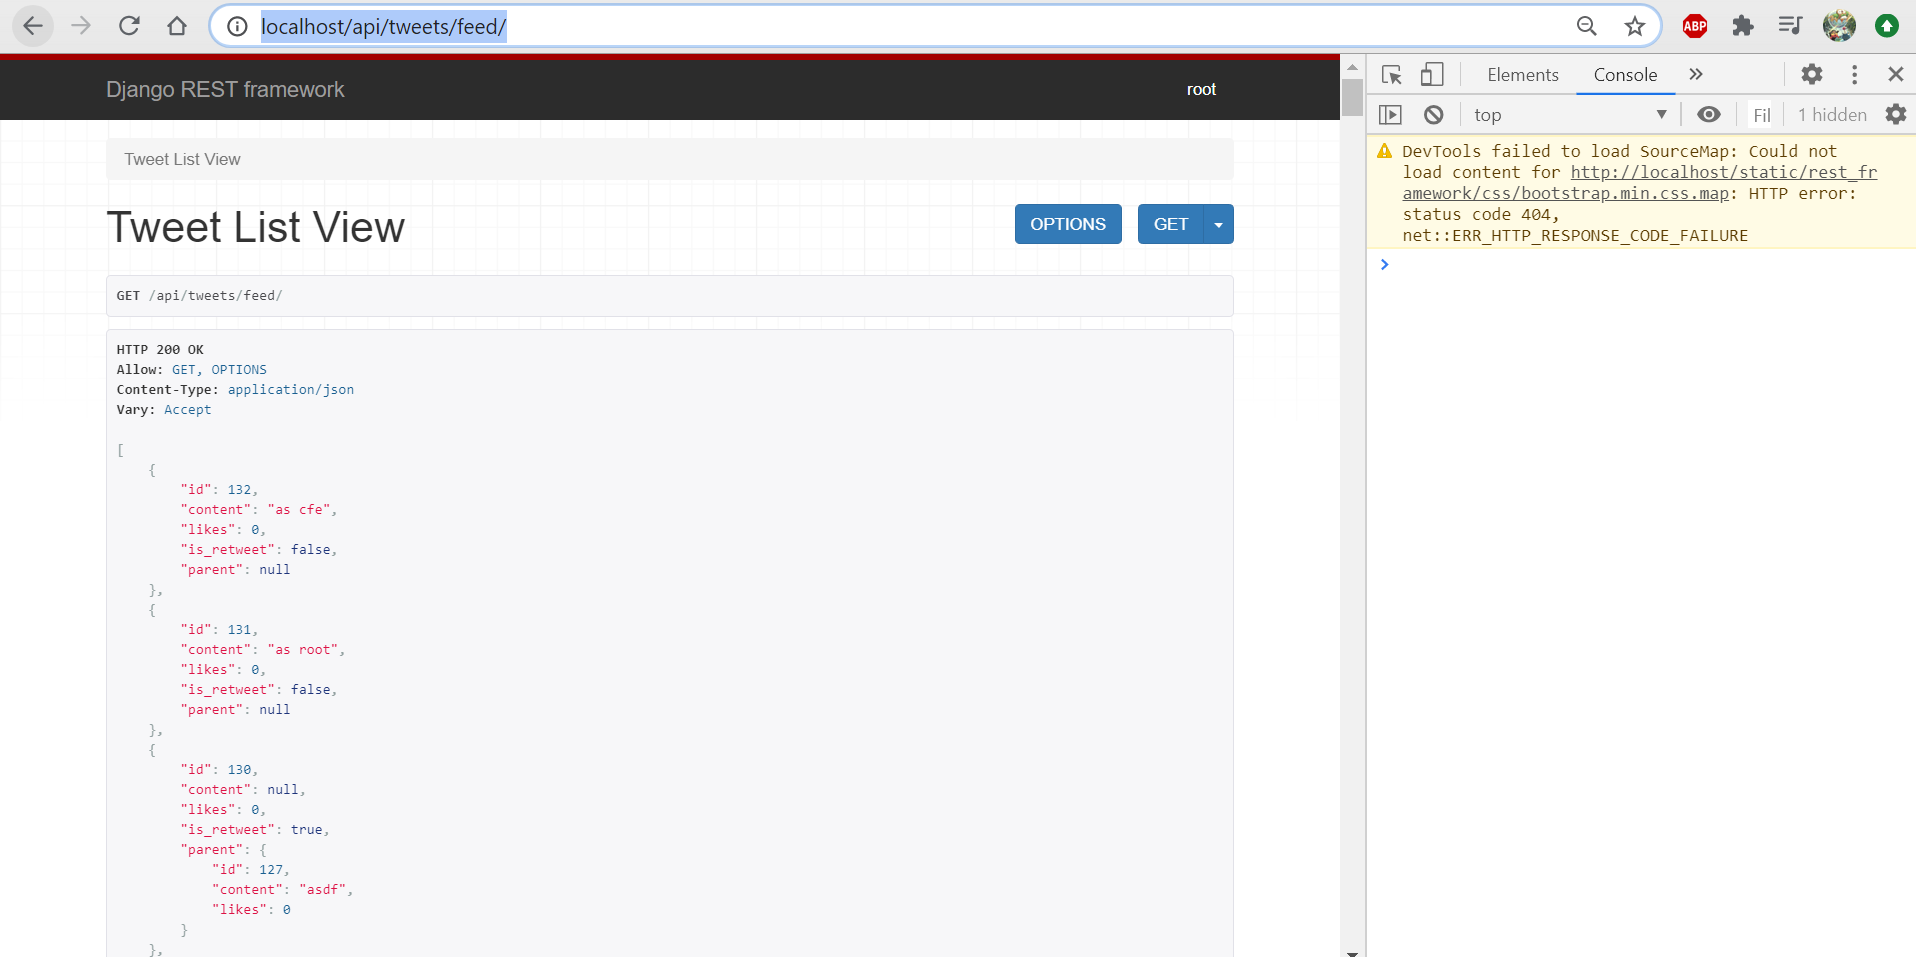Viewport: 1916px width, 957px height.
Task: Click the page scrollbar up arrow
Action: pos(1352,67)
